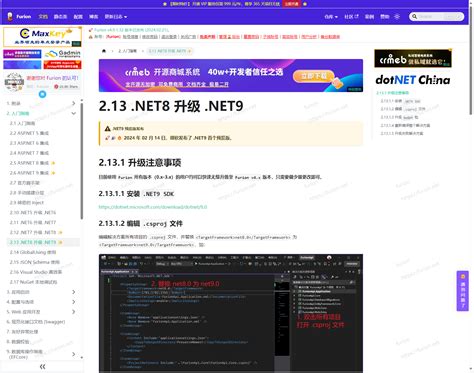Click the Gadmin advertisement logo
Viewport: 474px width, 373px height.
[x=62, y=54]
